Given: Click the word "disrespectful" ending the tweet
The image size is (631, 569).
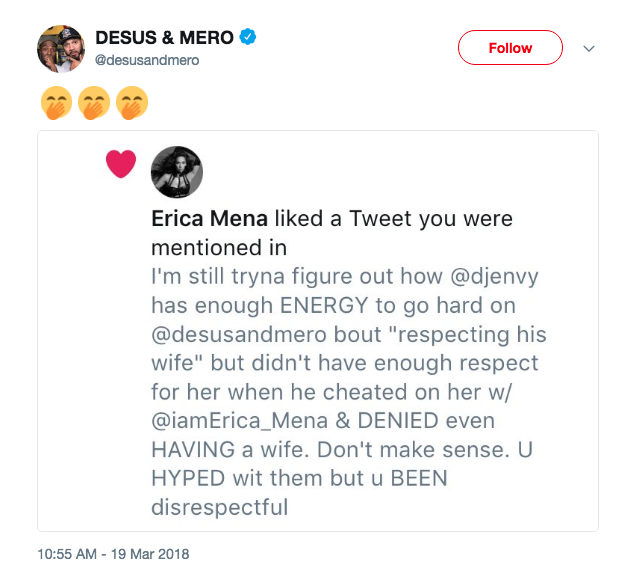Looking at the screenshot, I should click(219, 507).
